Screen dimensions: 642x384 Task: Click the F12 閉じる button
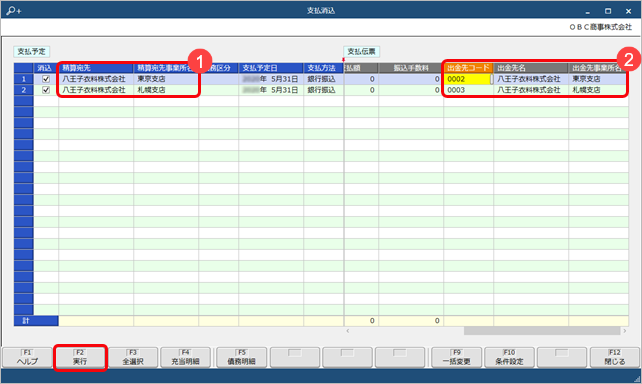tap(615, 357)
